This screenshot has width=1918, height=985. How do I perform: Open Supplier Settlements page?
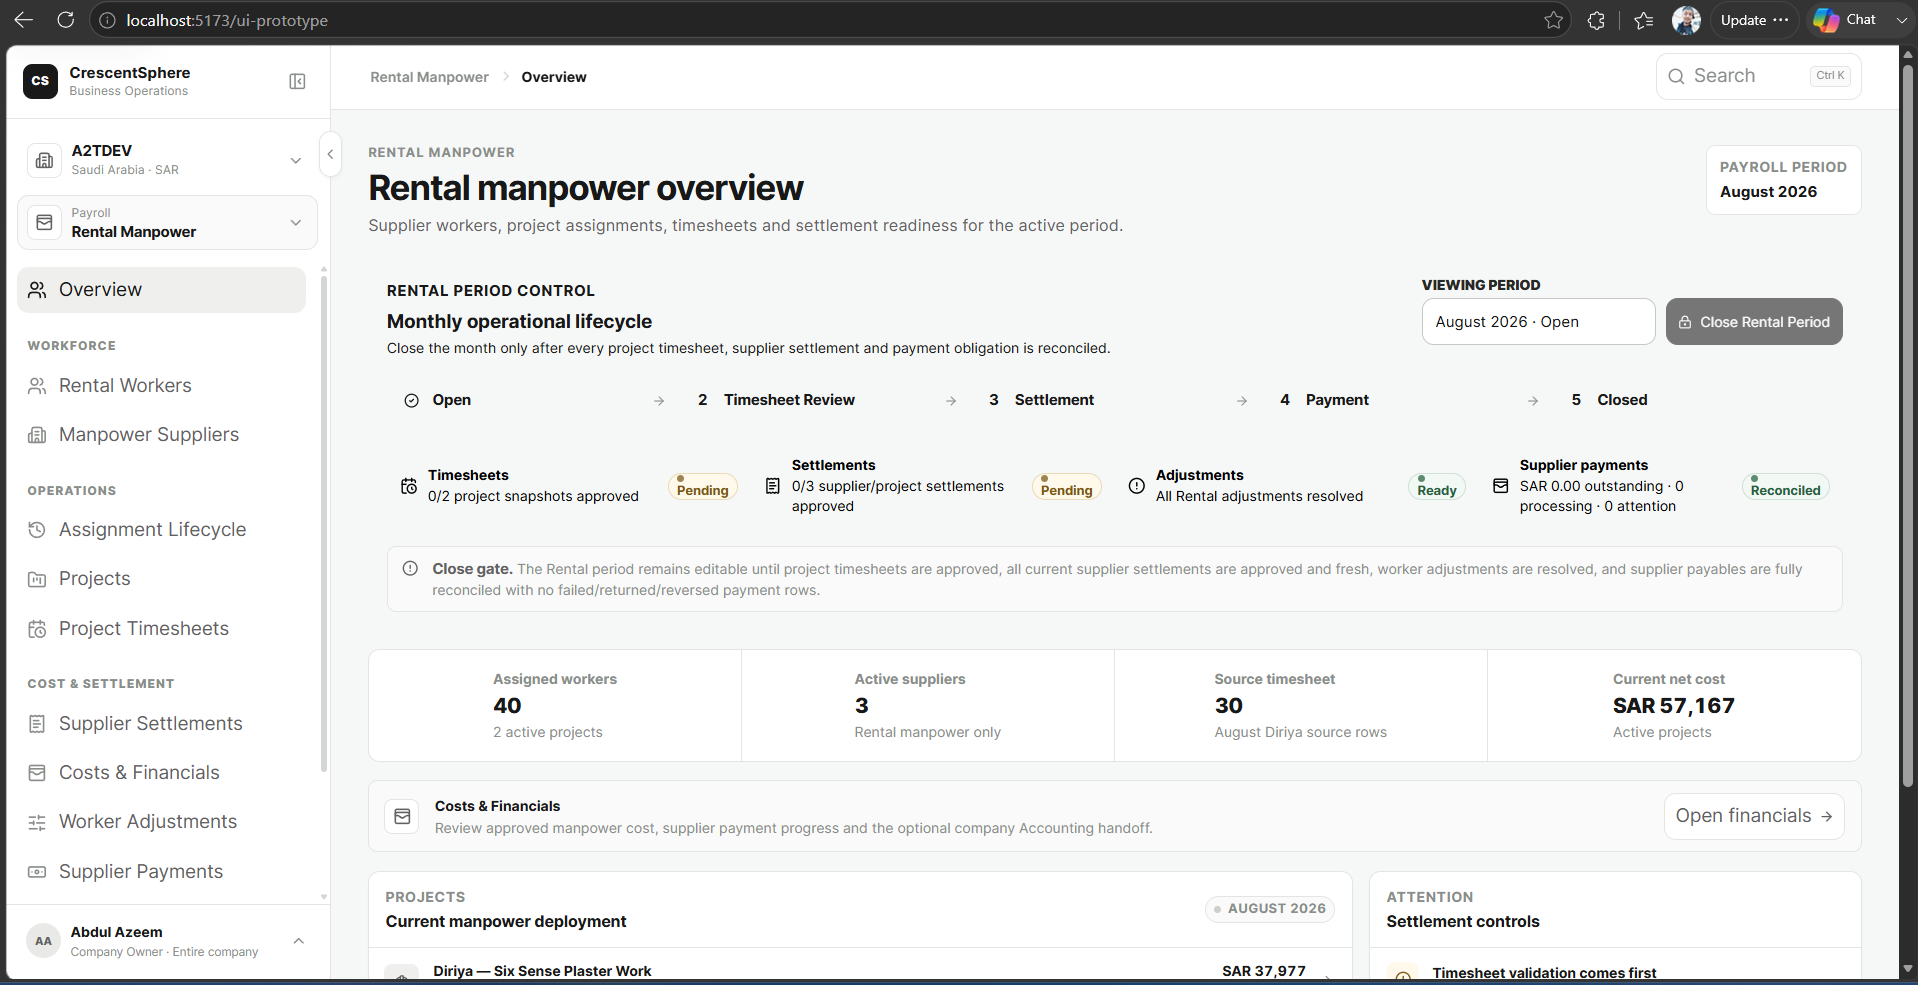(x=161, y=724)
